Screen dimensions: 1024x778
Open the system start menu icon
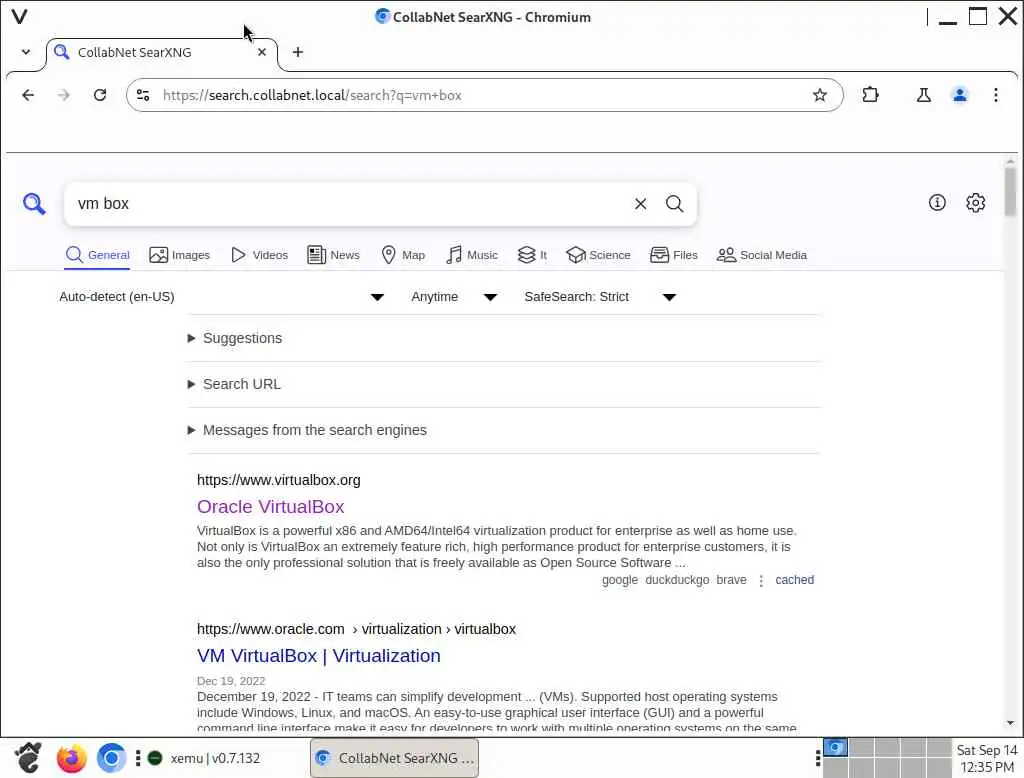click(28, 758)
